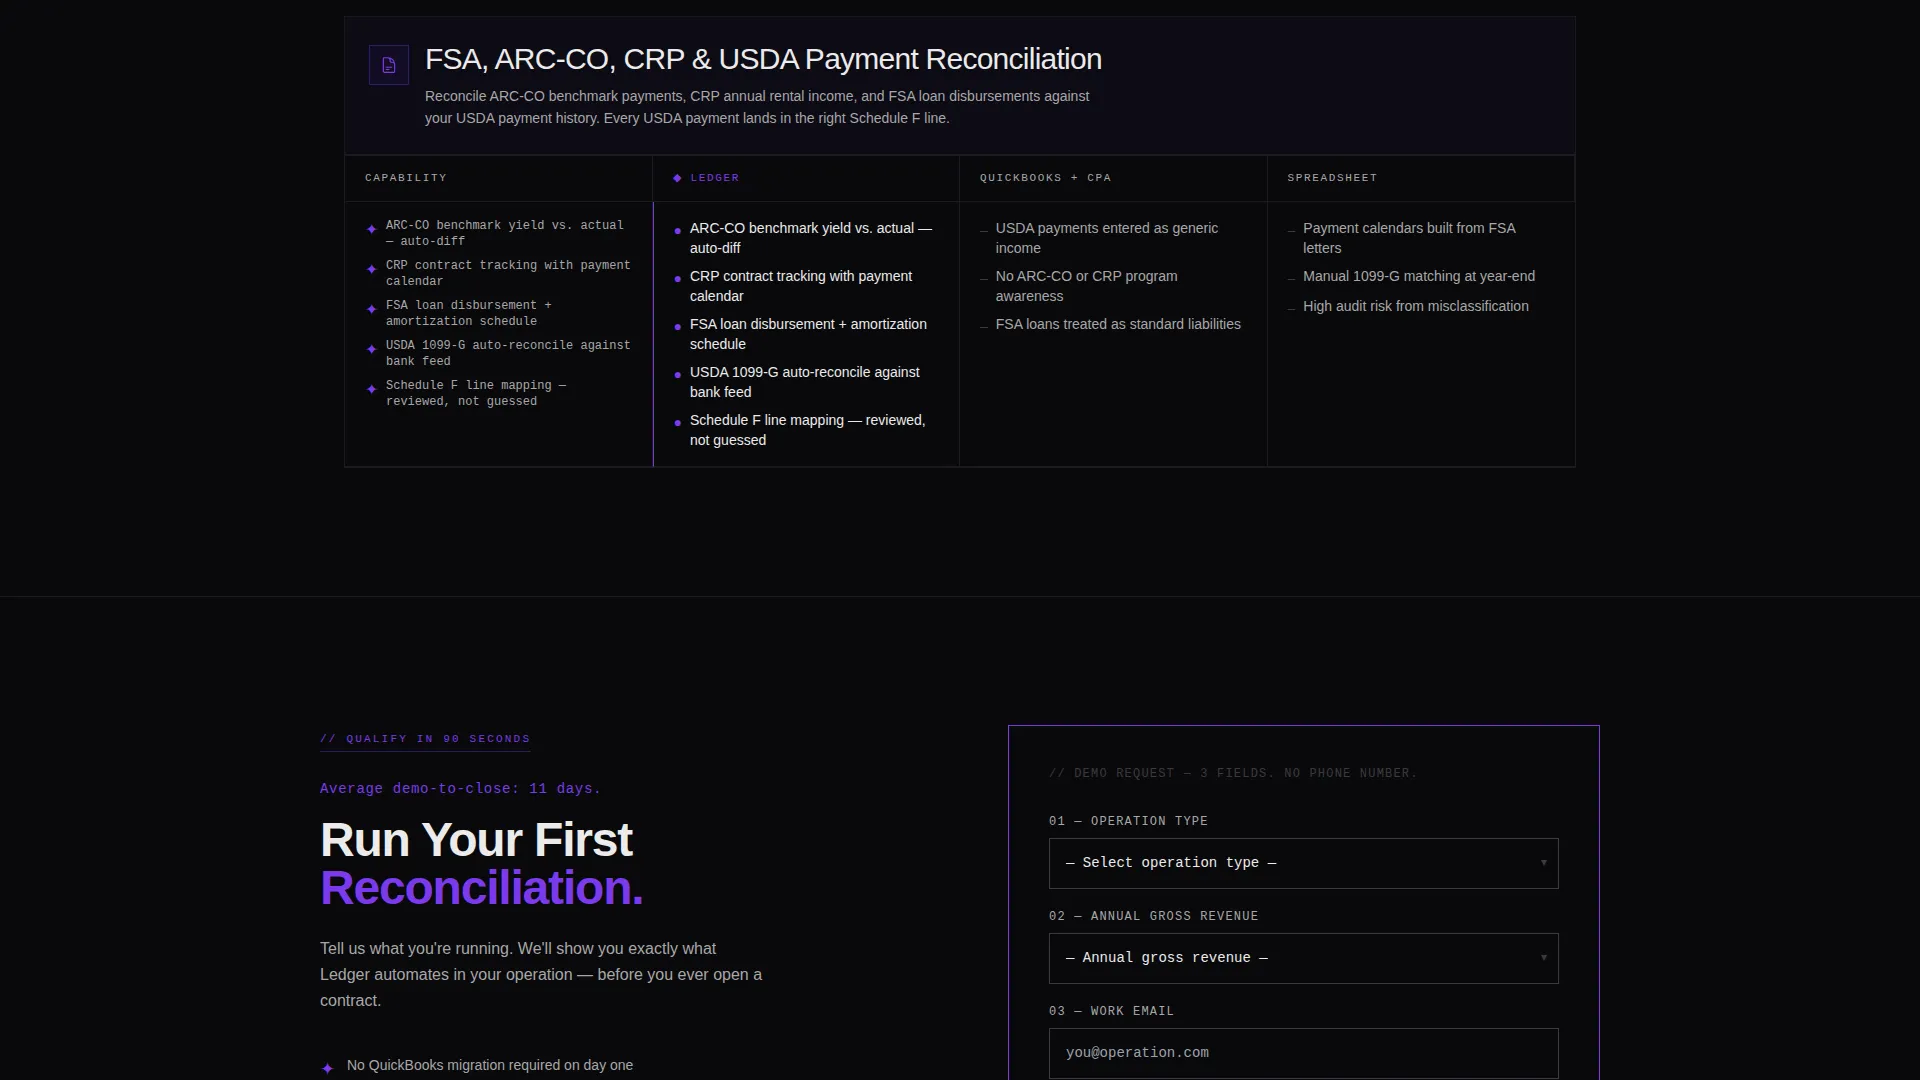Click sparkle icon beside Schedule F line mapping capability
Viewport: 1920px width, 1080px height.
(372, 389)
